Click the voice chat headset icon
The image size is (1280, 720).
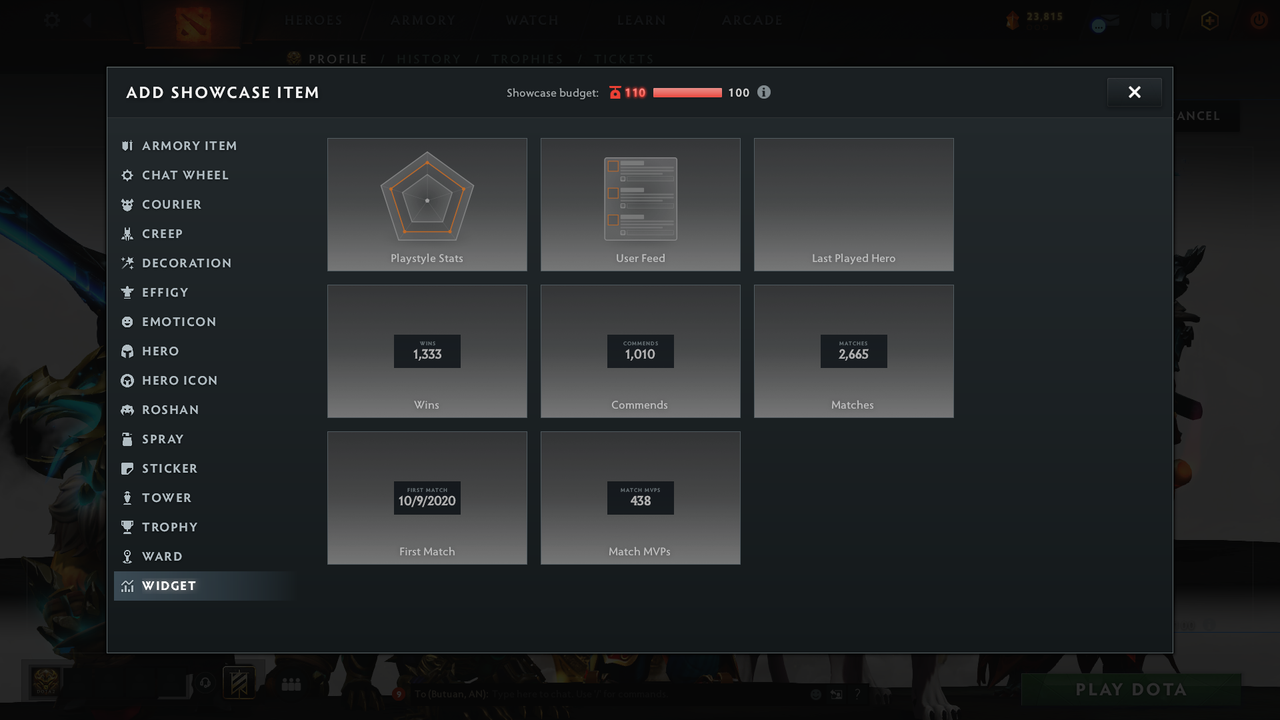pyautogui.click(x=205, y=683)
